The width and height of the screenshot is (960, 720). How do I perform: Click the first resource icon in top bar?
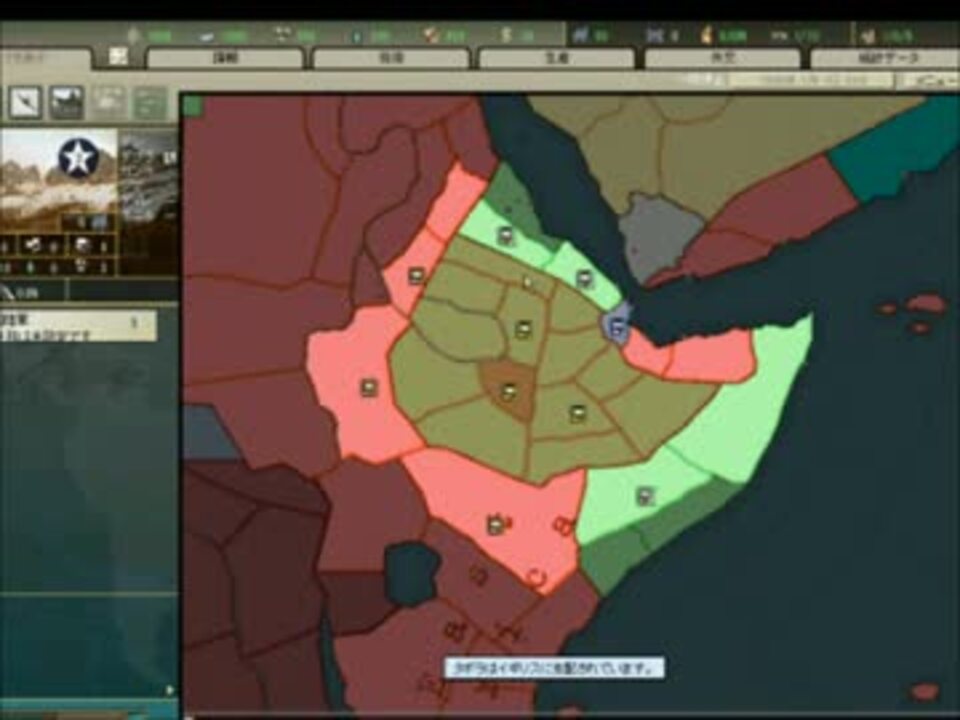(x=135, y=34)
